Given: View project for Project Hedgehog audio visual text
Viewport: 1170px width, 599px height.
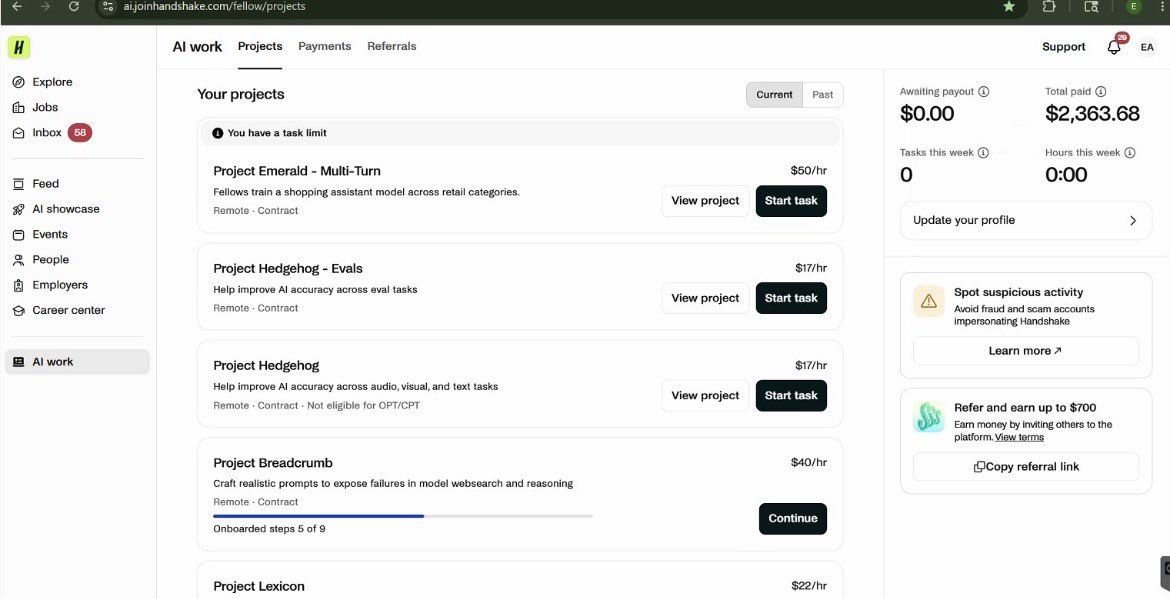Looking at the screenshot, I should (705, 395).
